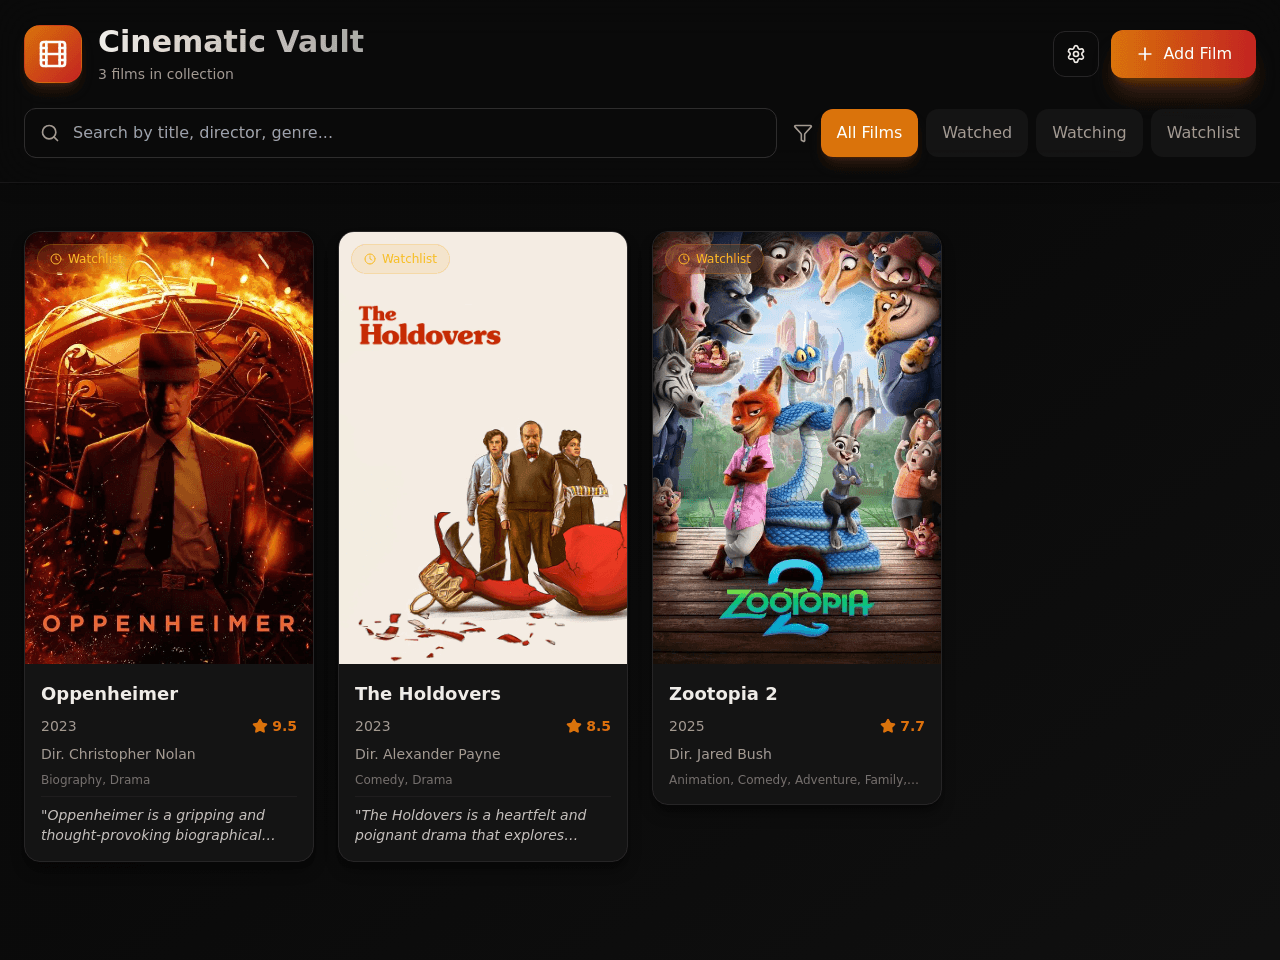Select the All Films tab
The height and width of the screenshot is (960, 1280).
coord(869,133)
